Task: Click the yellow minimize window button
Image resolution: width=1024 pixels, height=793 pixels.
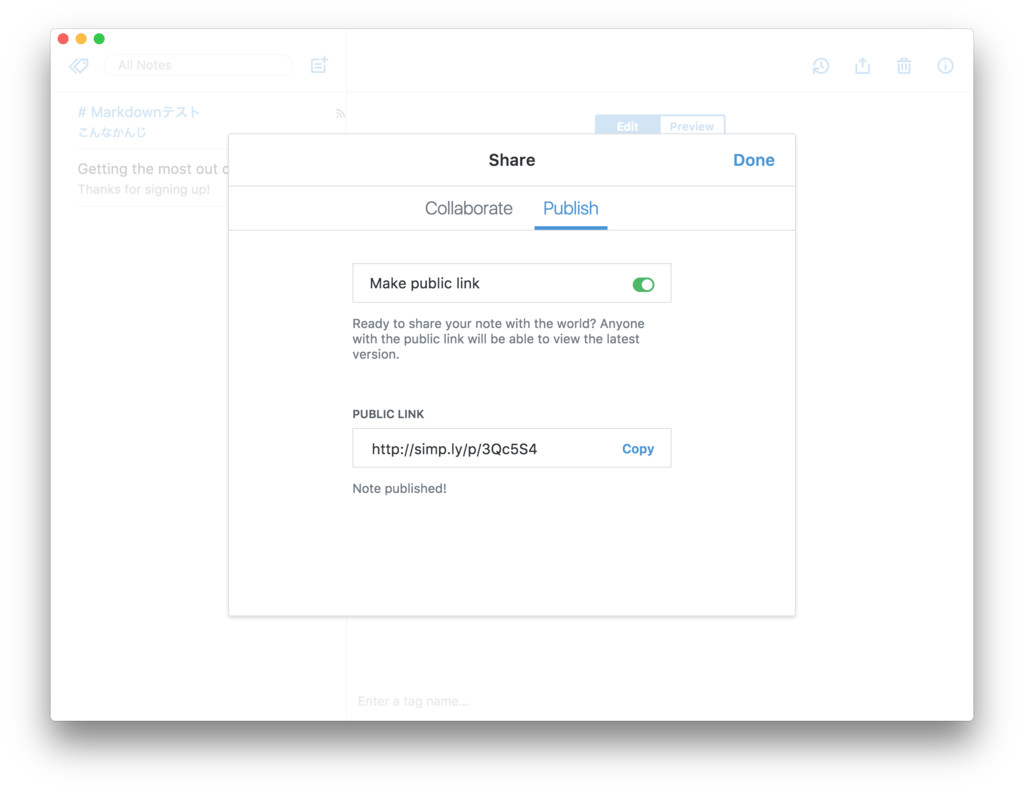Action: pos(81,39)
